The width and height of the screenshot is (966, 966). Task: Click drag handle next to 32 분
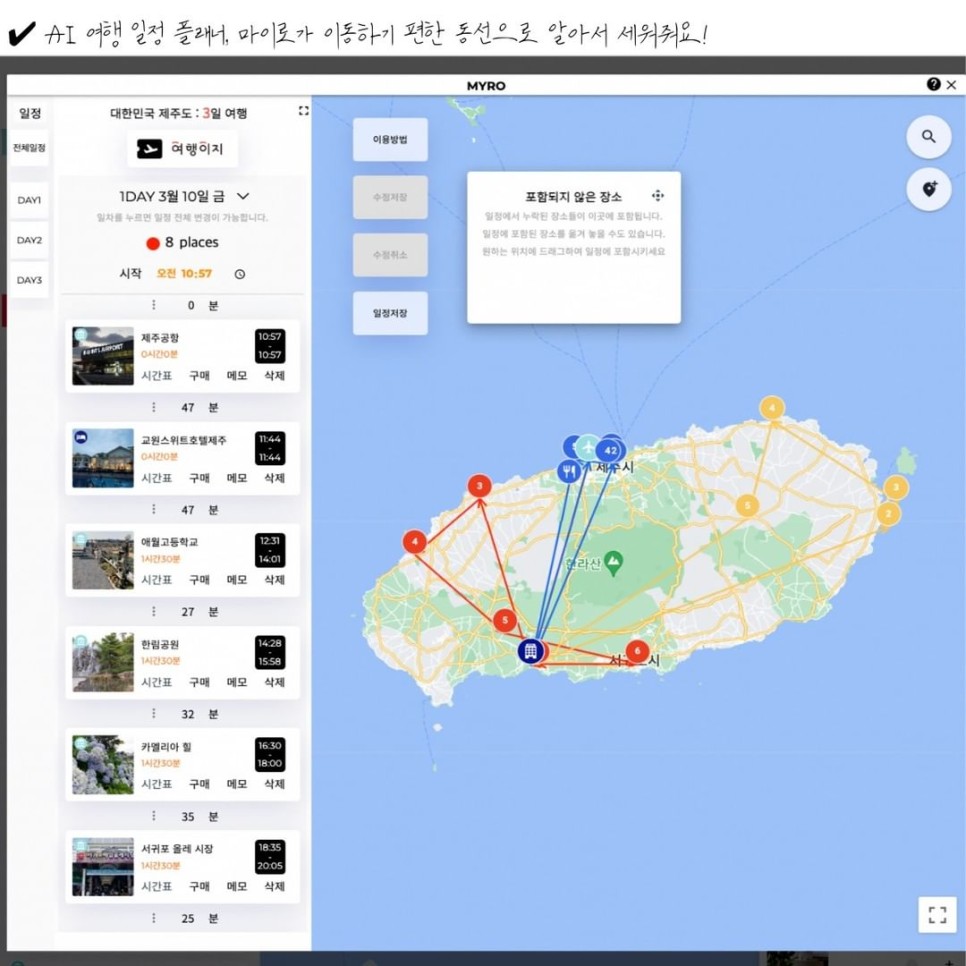coord(153,713)
